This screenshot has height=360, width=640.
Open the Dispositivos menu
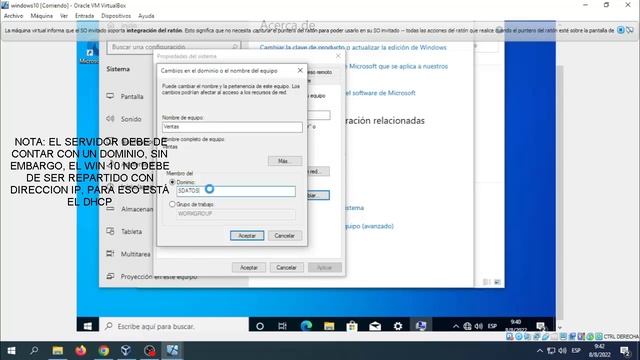click(116, 16)
